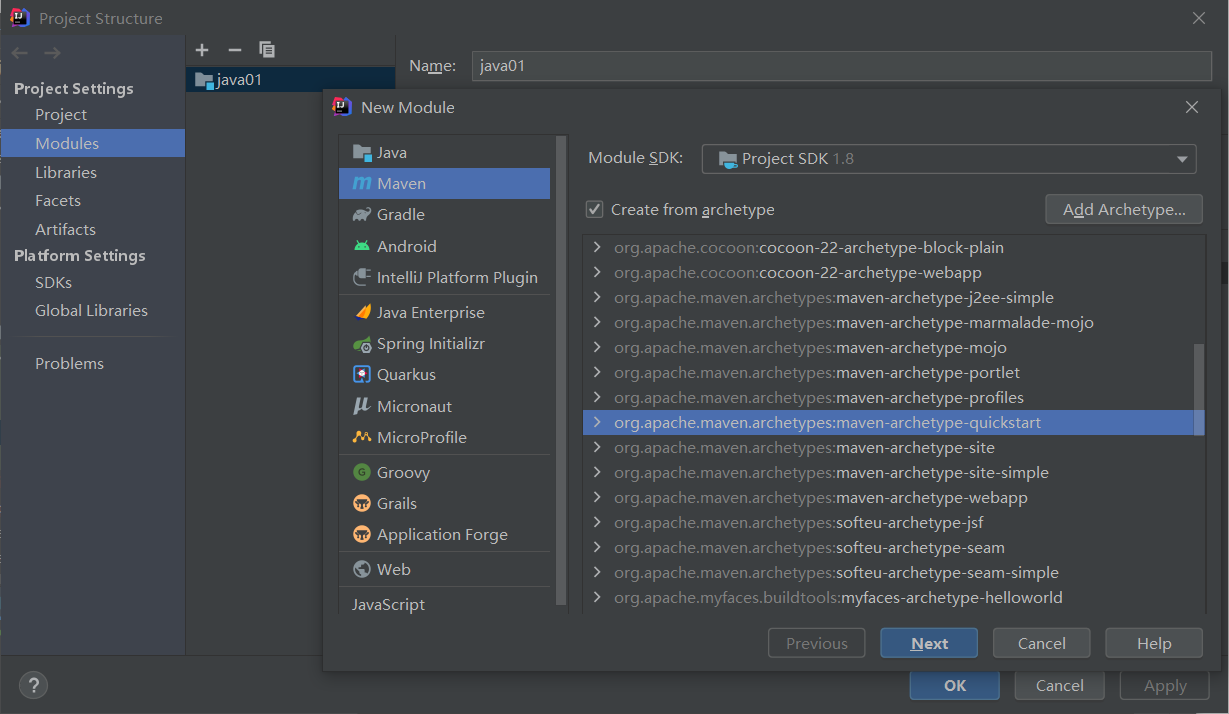
Task: Click the MicroProfile icon
Action: 361,437
